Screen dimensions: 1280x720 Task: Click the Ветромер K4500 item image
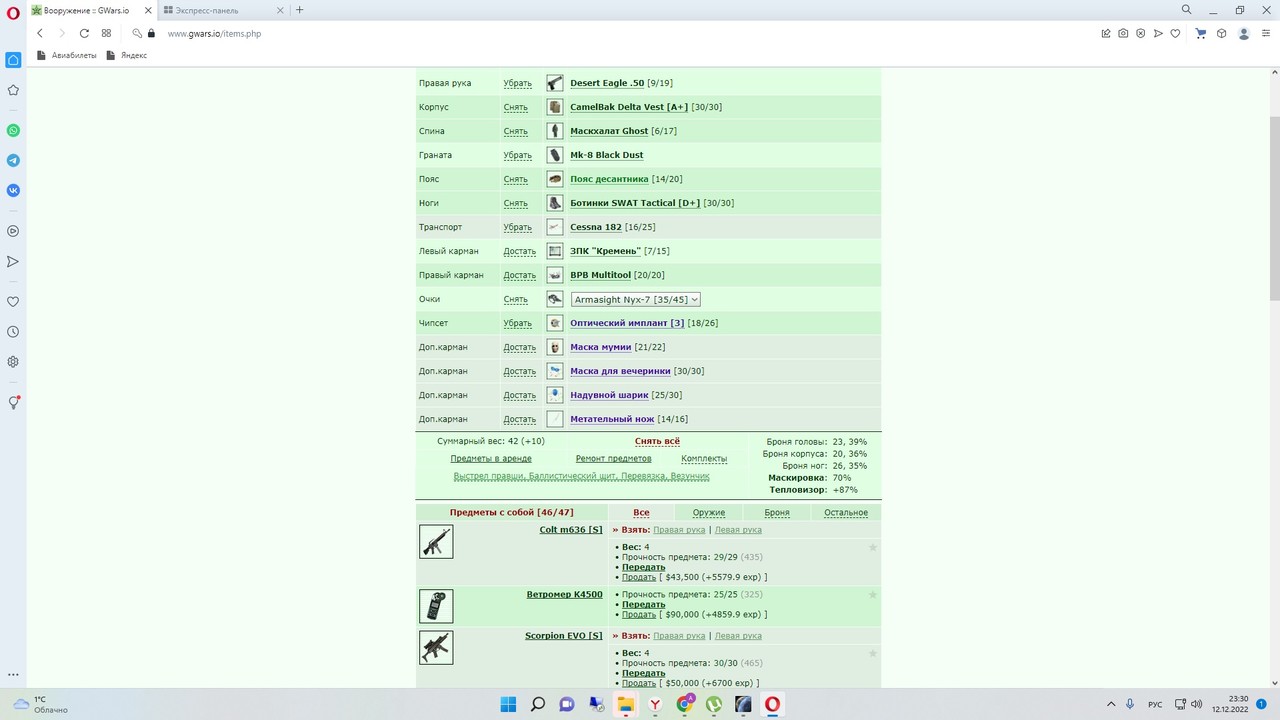pos(436,606)
